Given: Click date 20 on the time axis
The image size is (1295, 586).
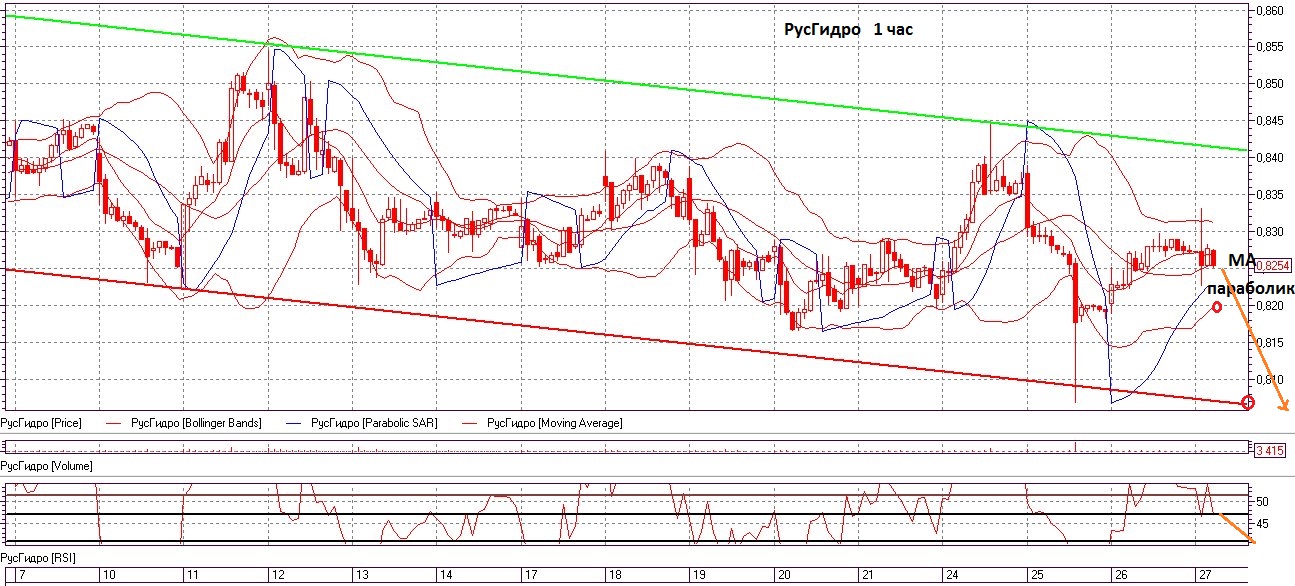Looking at the screenshot, I should point(785,576).
